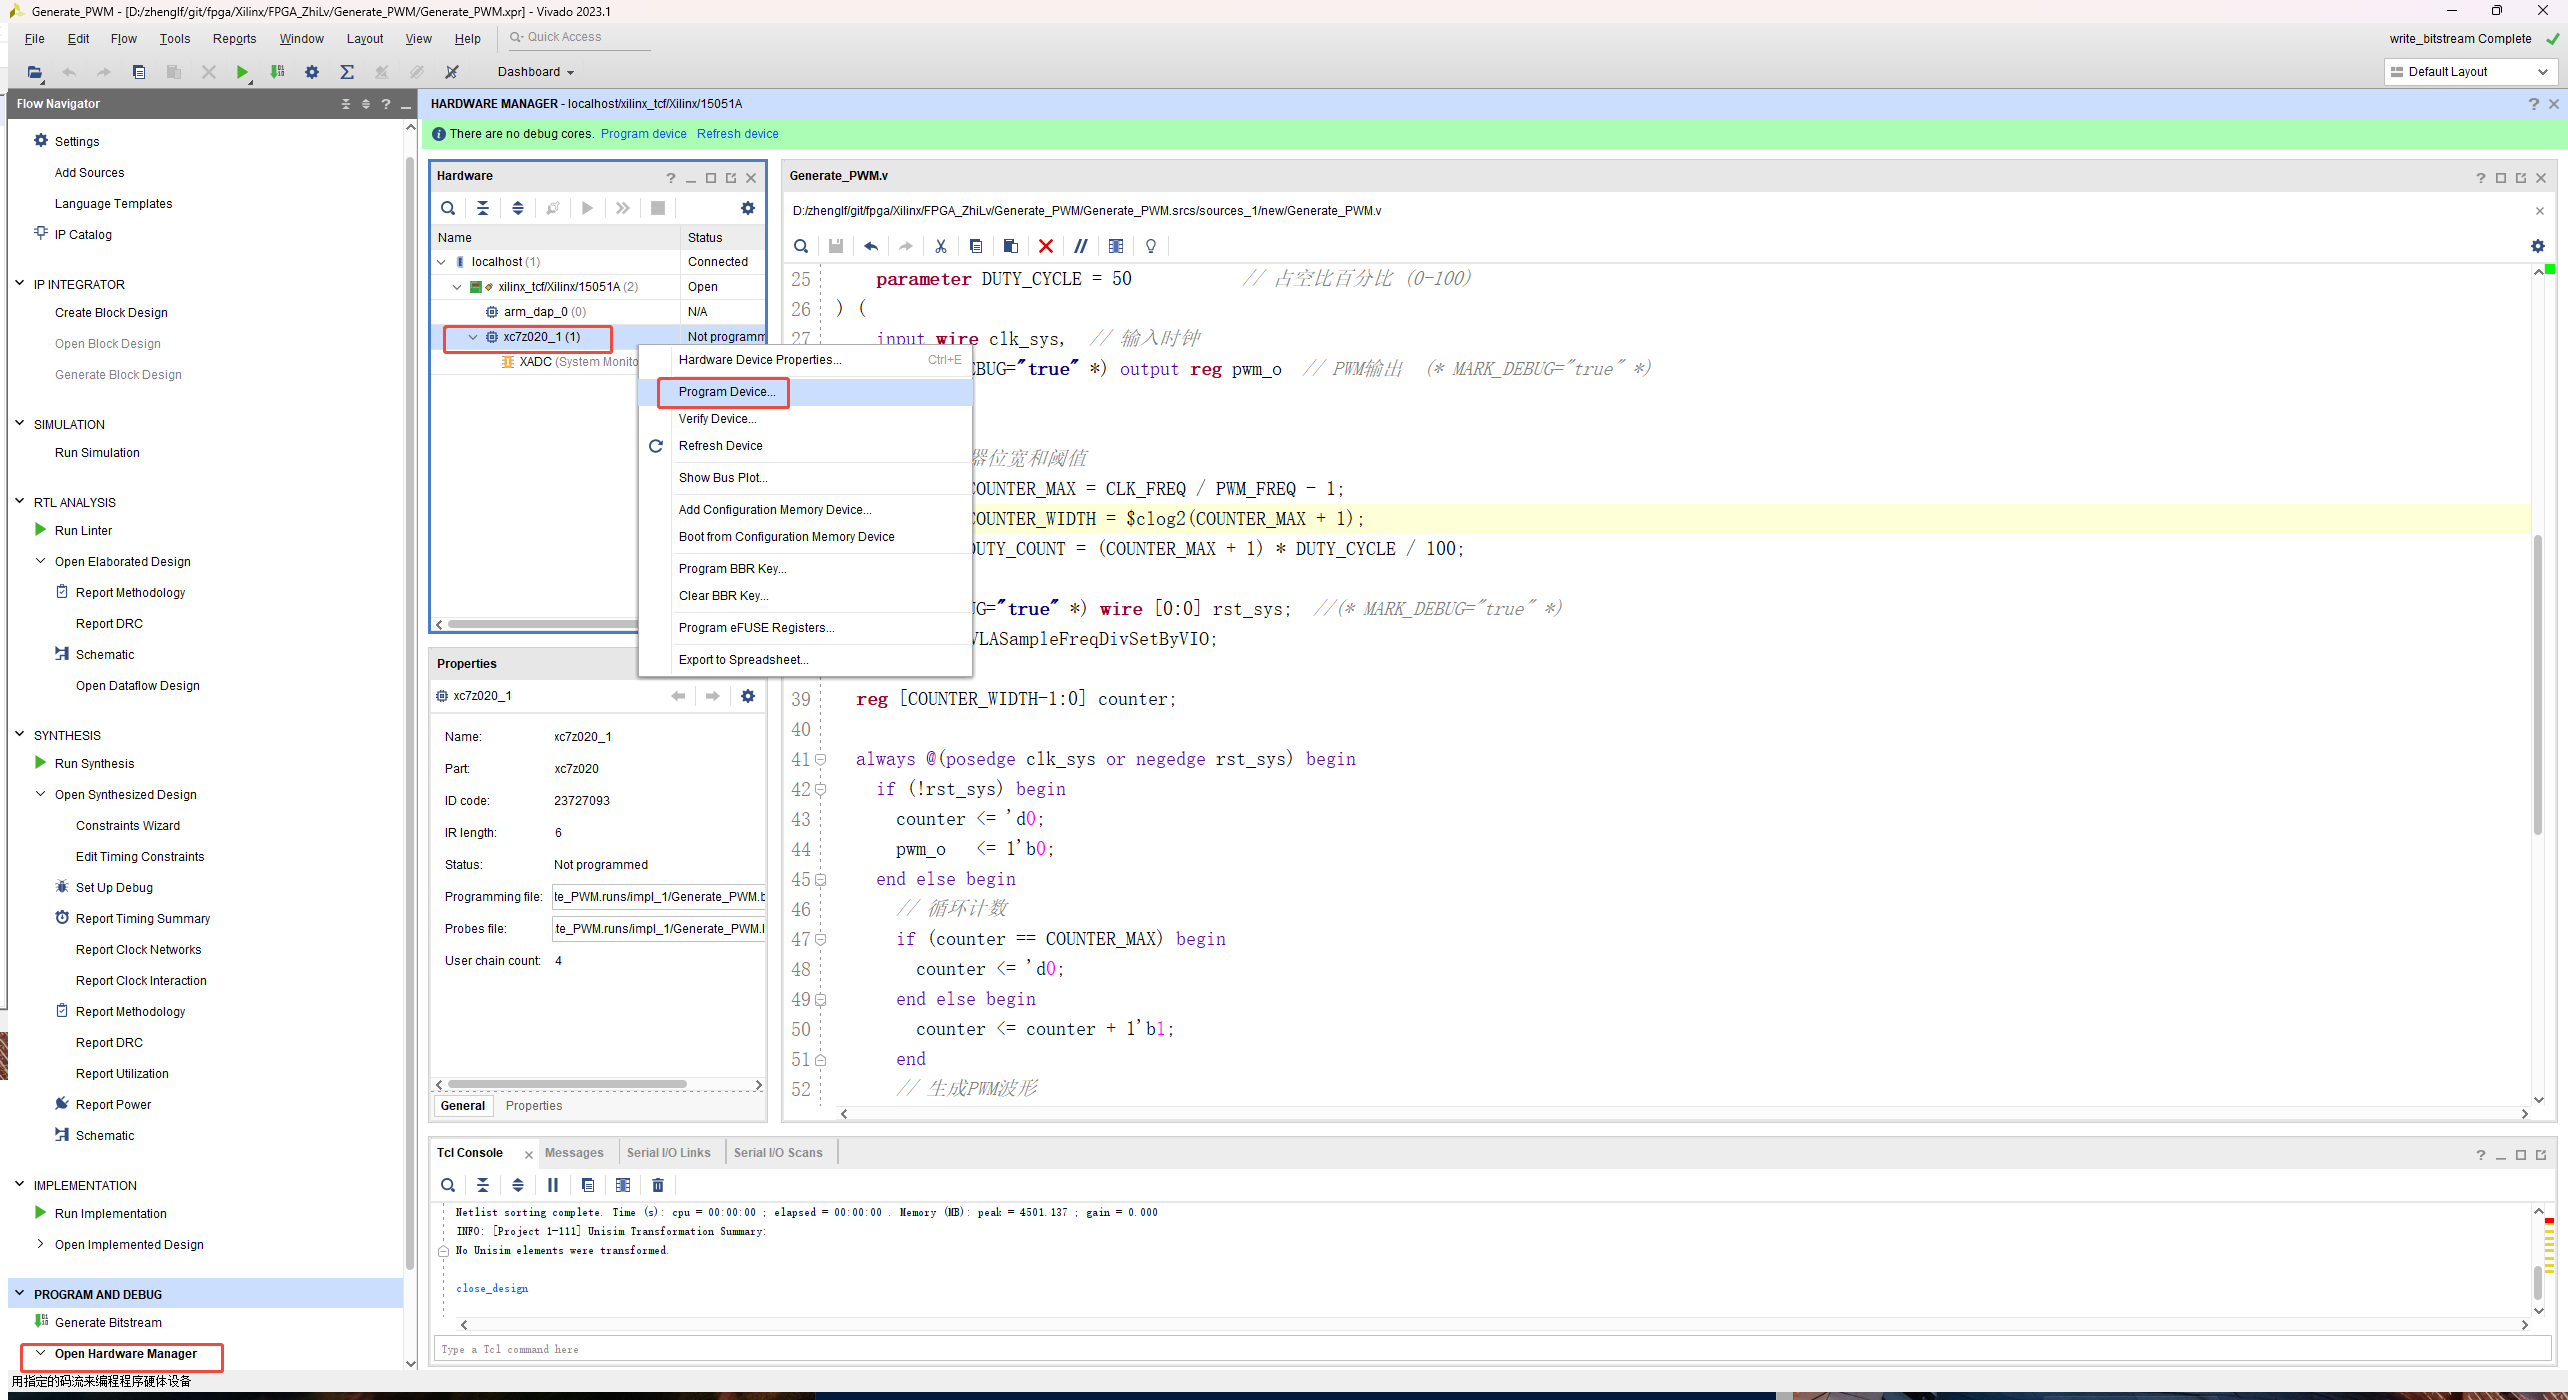Clear the Tcl Console with trash icon
The height and width of the screenshot is (1400, 2568).
[657, 1185]
